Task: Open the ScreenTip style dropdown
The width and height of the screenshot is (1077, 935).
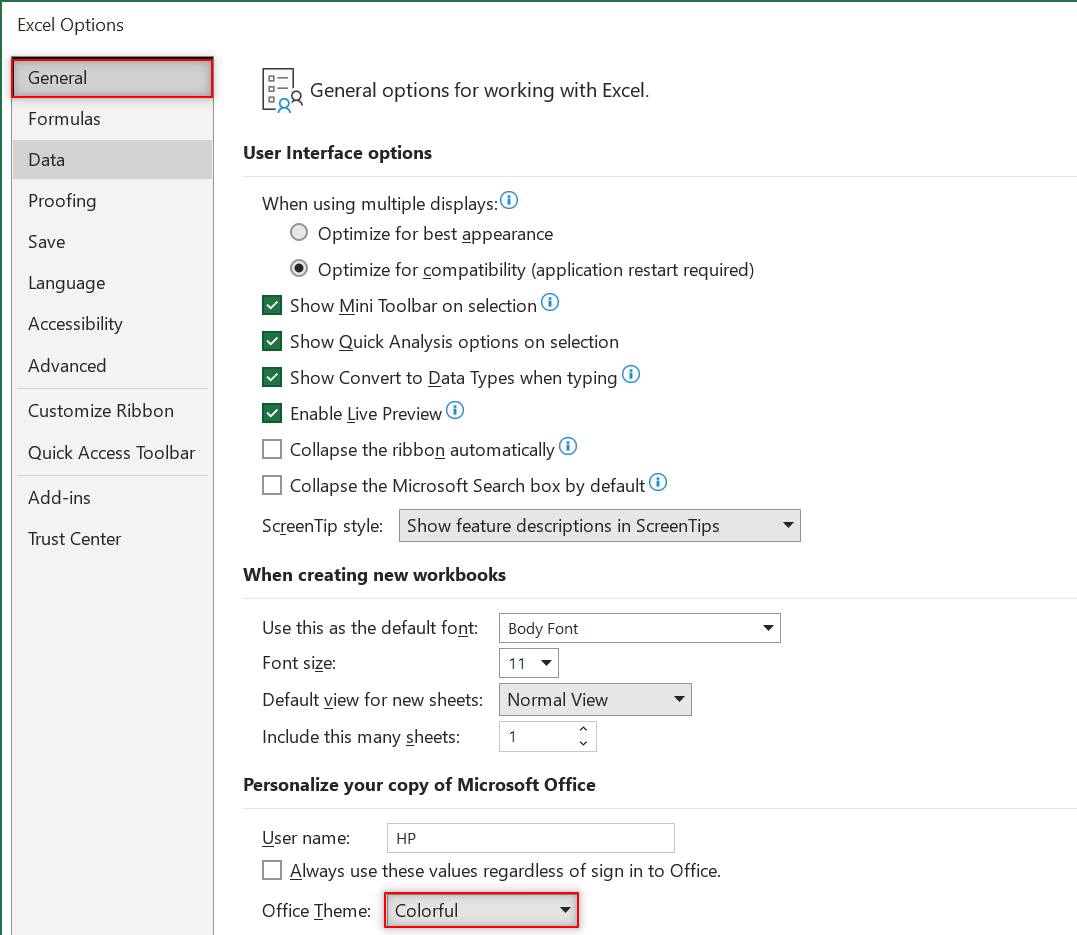Action: (600, 526)
